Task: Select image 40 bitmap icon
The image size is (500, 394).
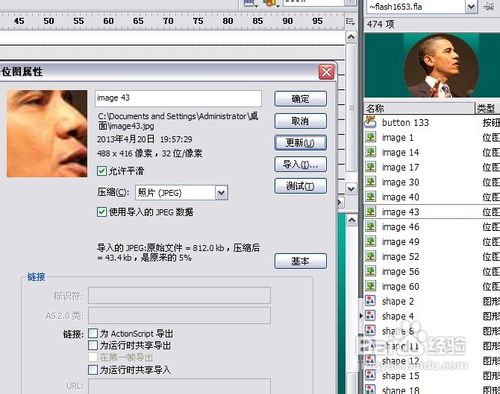Action: pyautogui.click(x=370, y=197)
